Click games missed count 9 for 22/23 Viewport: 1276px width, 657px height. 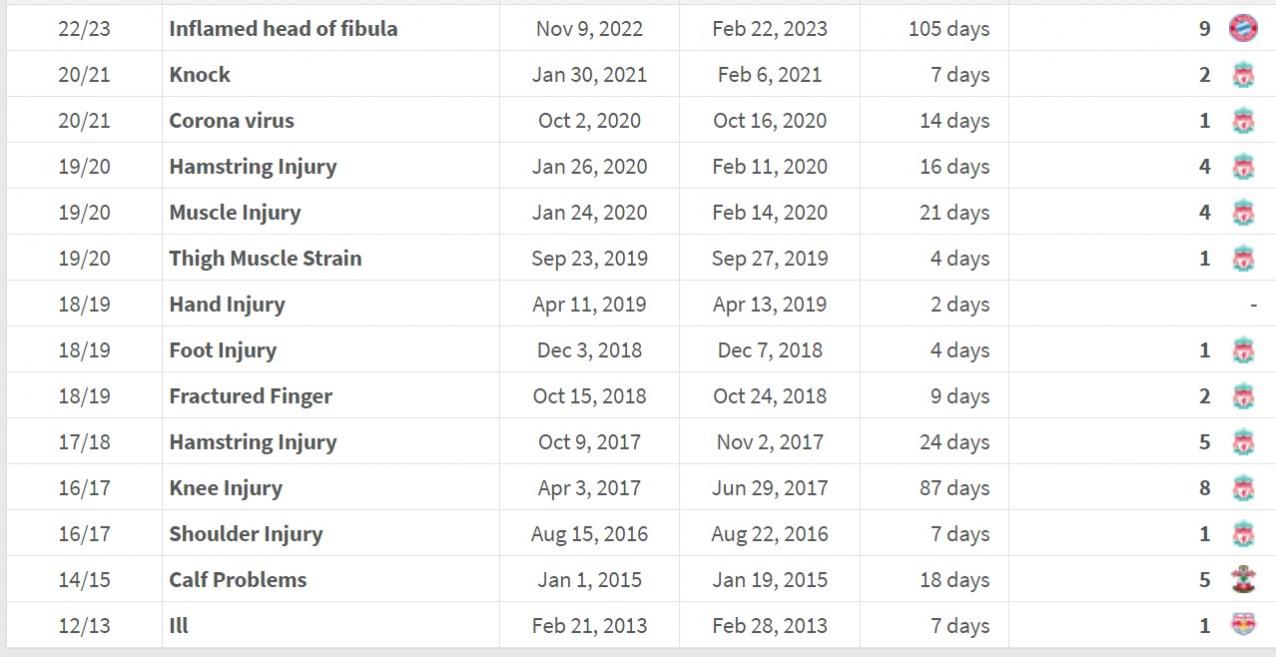click(1205, 28)
